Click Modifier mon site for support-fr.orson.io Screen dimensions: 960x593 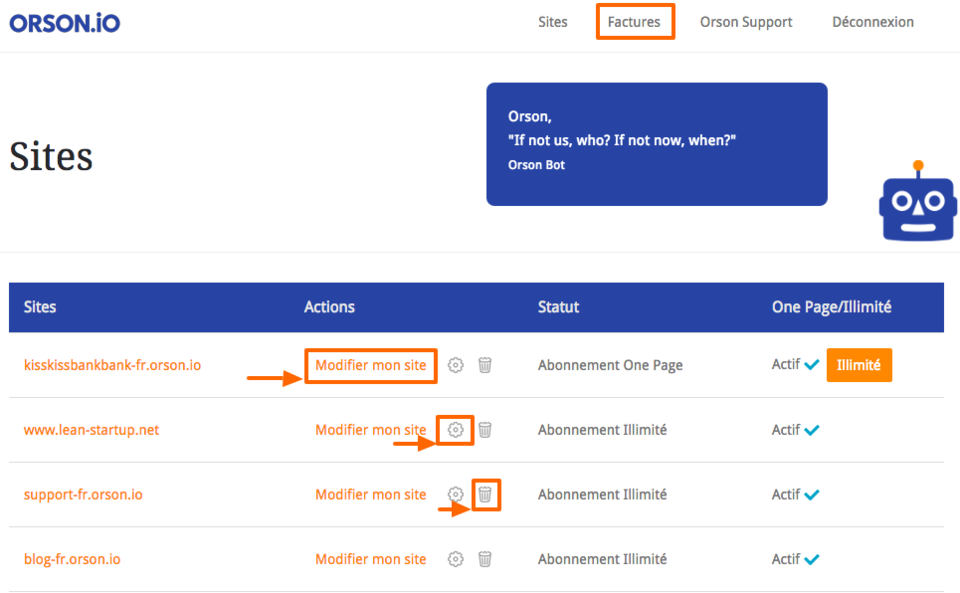pos(371,494)
